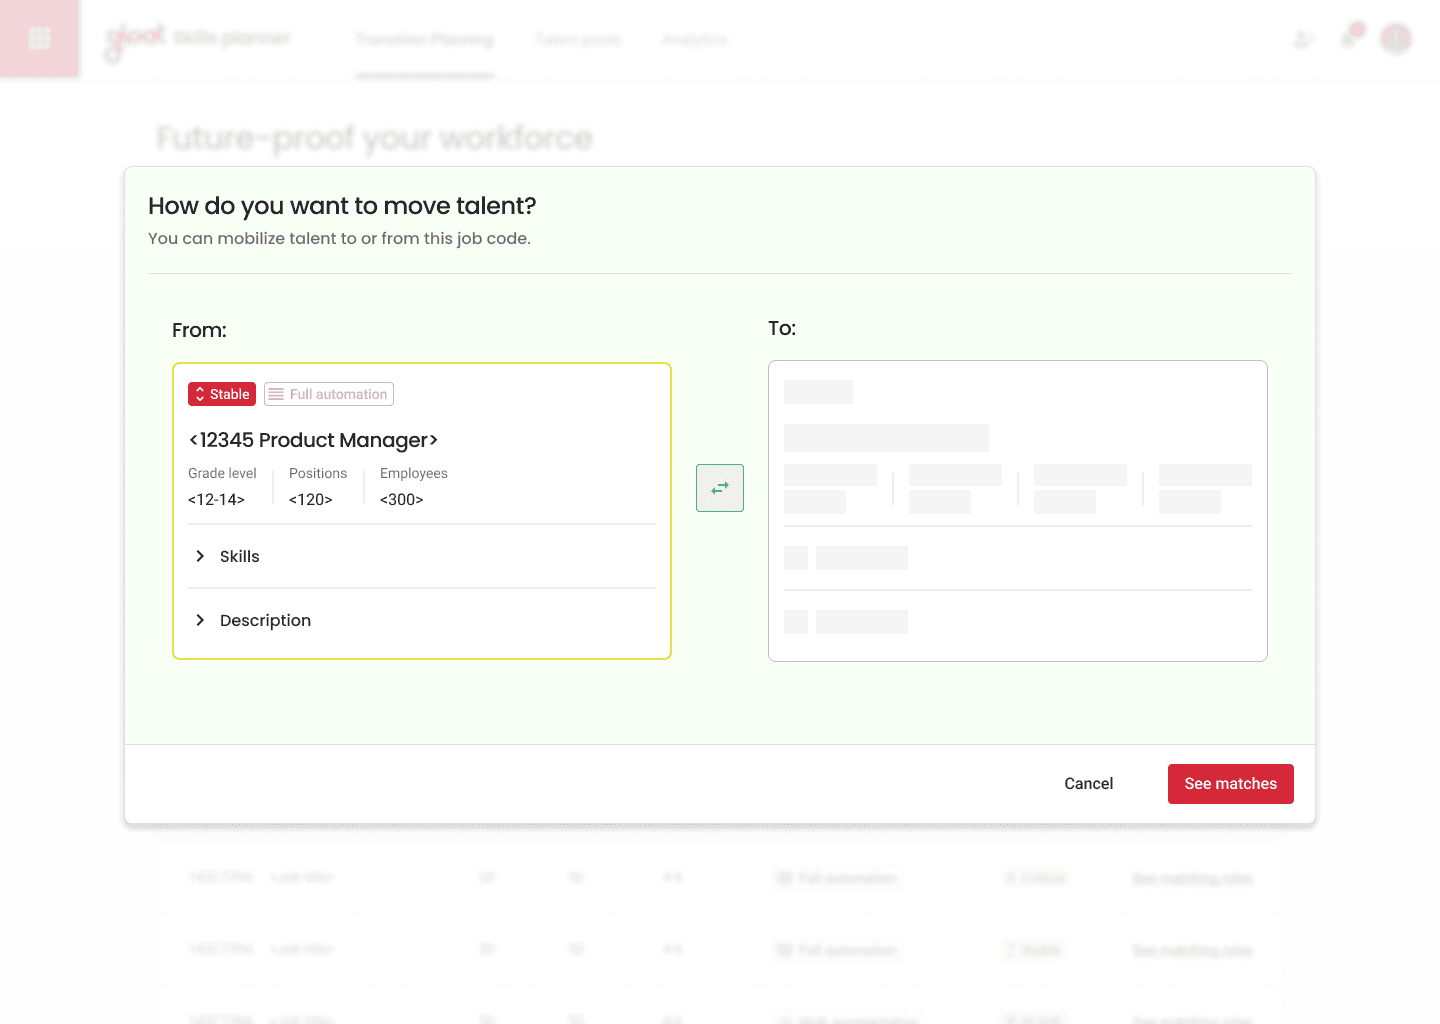
Task: Click See matching roles link in first row
Action: [x=1192, y=879]
